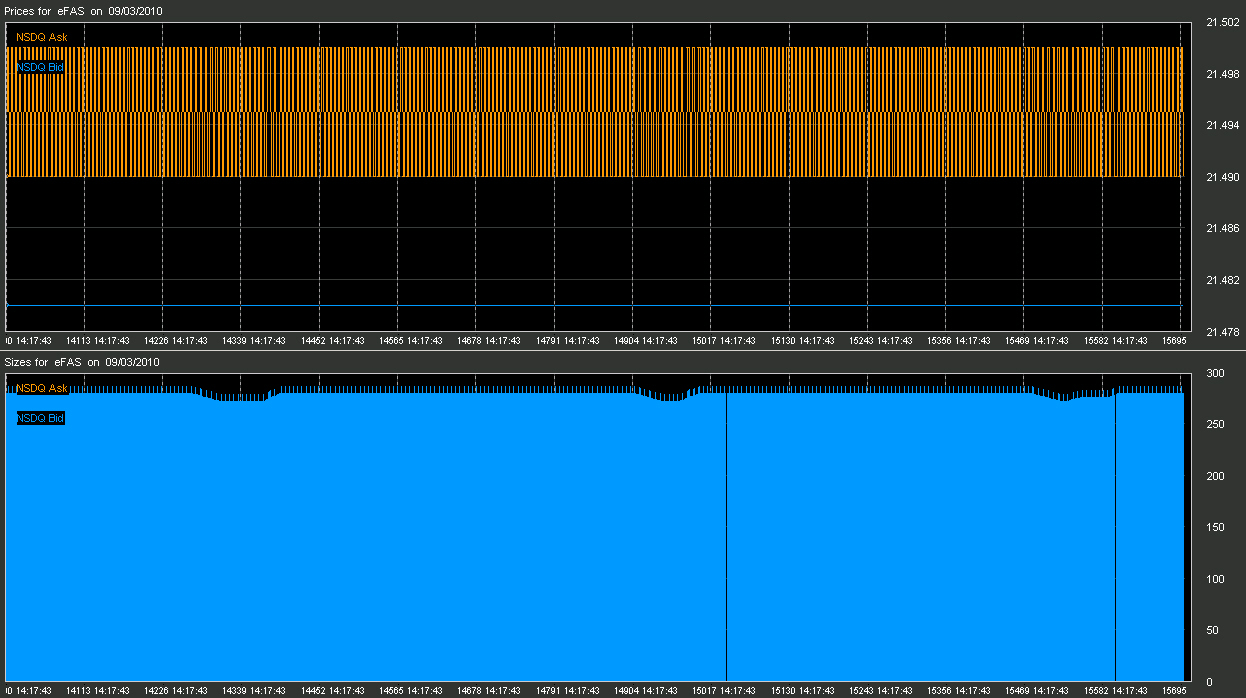Click '14904 14:17:43' label under Sizes chart
The width and height of the screenshot is (1246, 698).
[x=646, y=691]
